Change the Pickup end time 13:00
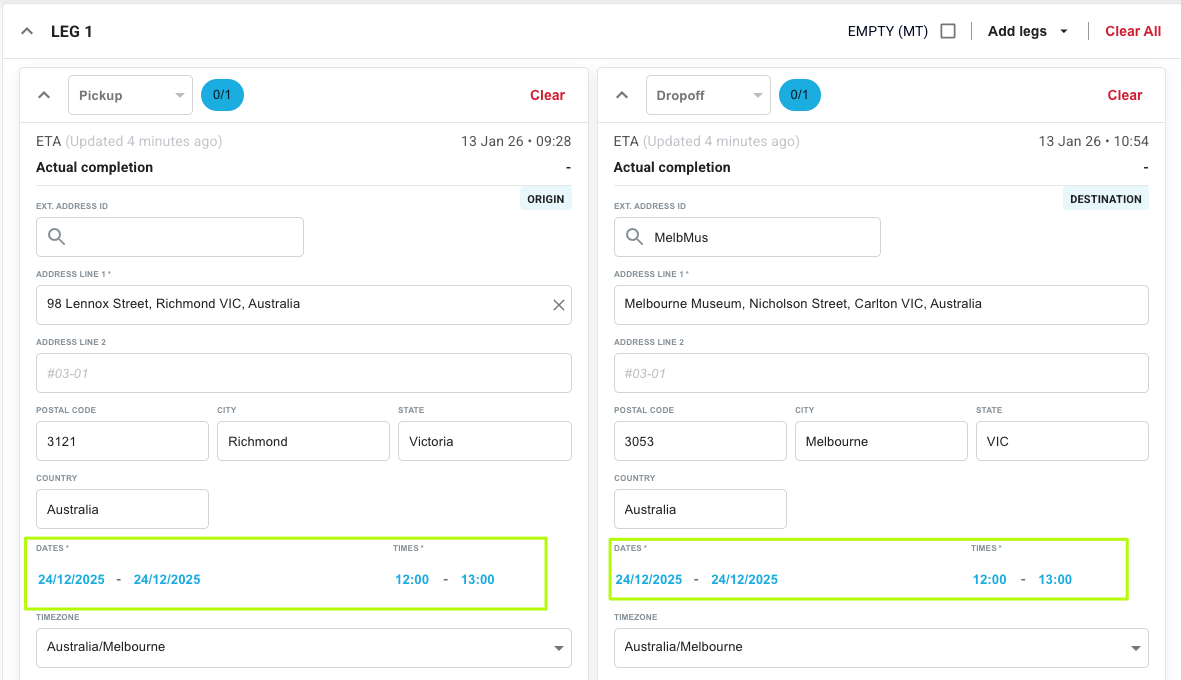Viewport: 1181px width, 680px height. tap(477, 580)
